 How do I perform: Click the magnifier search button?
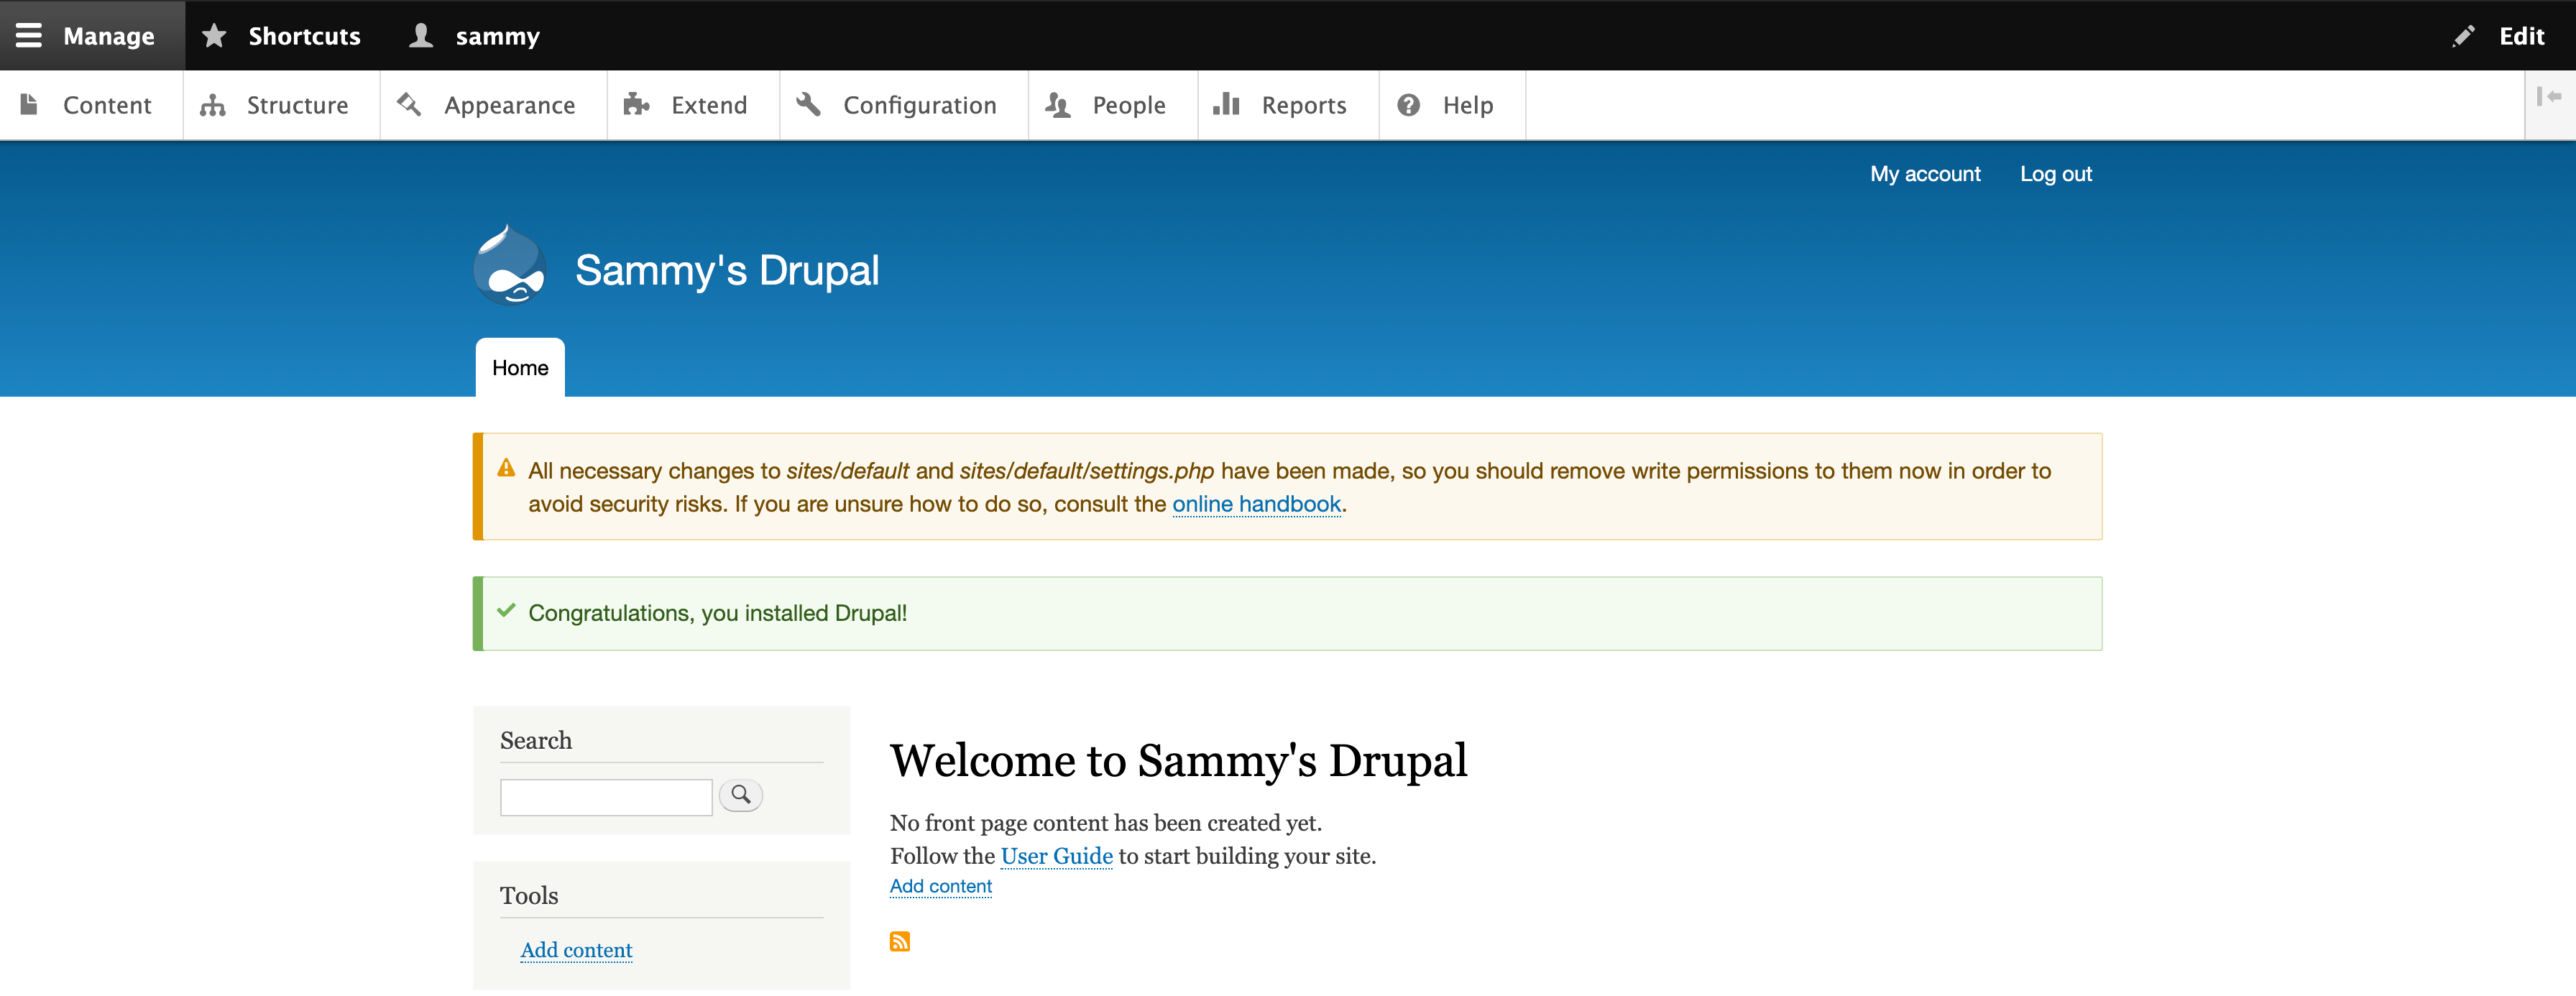(x=741, y=795)
